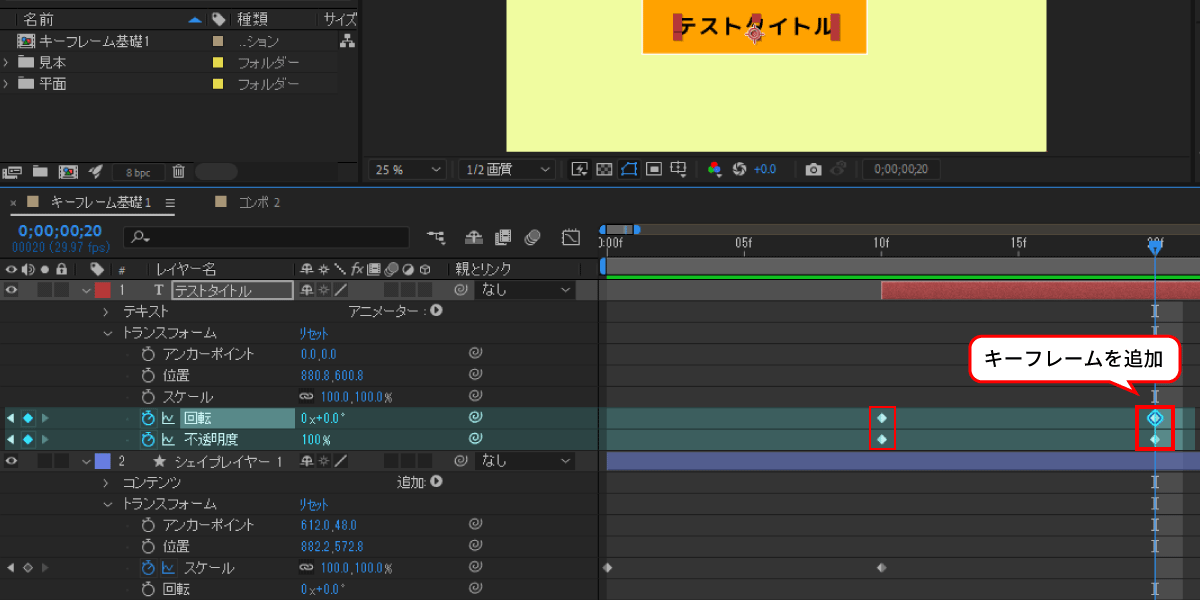Toggle shy layers hiding in timeline
The width and height of the screenshot is (1200, 600).
click(474, 237)
